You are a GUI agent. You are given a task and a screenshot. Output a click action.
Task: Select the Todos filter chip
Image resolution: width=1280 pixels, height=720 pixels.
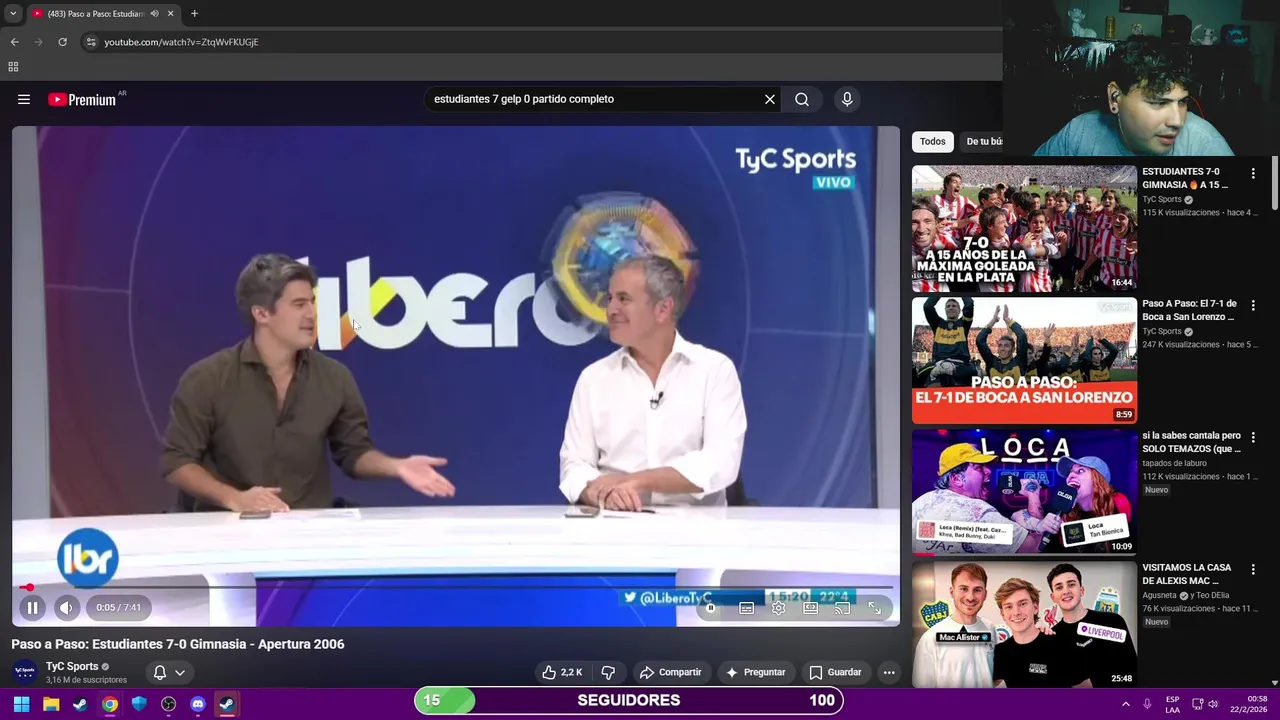pos(933,141)
